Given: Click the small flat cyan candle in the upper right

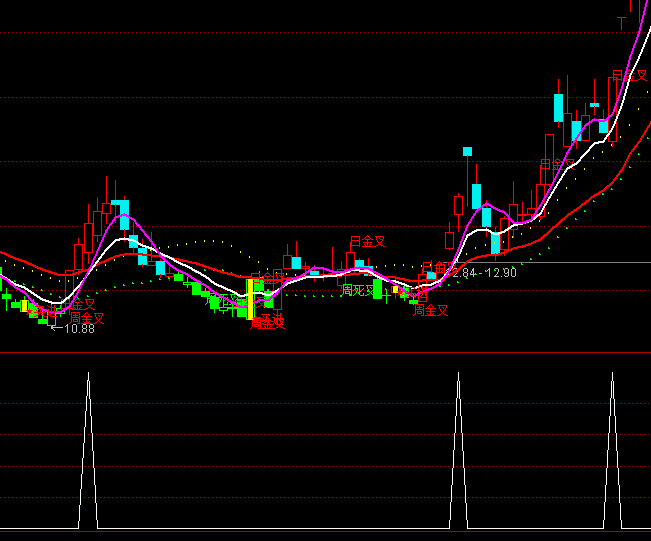Looking at the screenshot, I should tap(594, 104).
